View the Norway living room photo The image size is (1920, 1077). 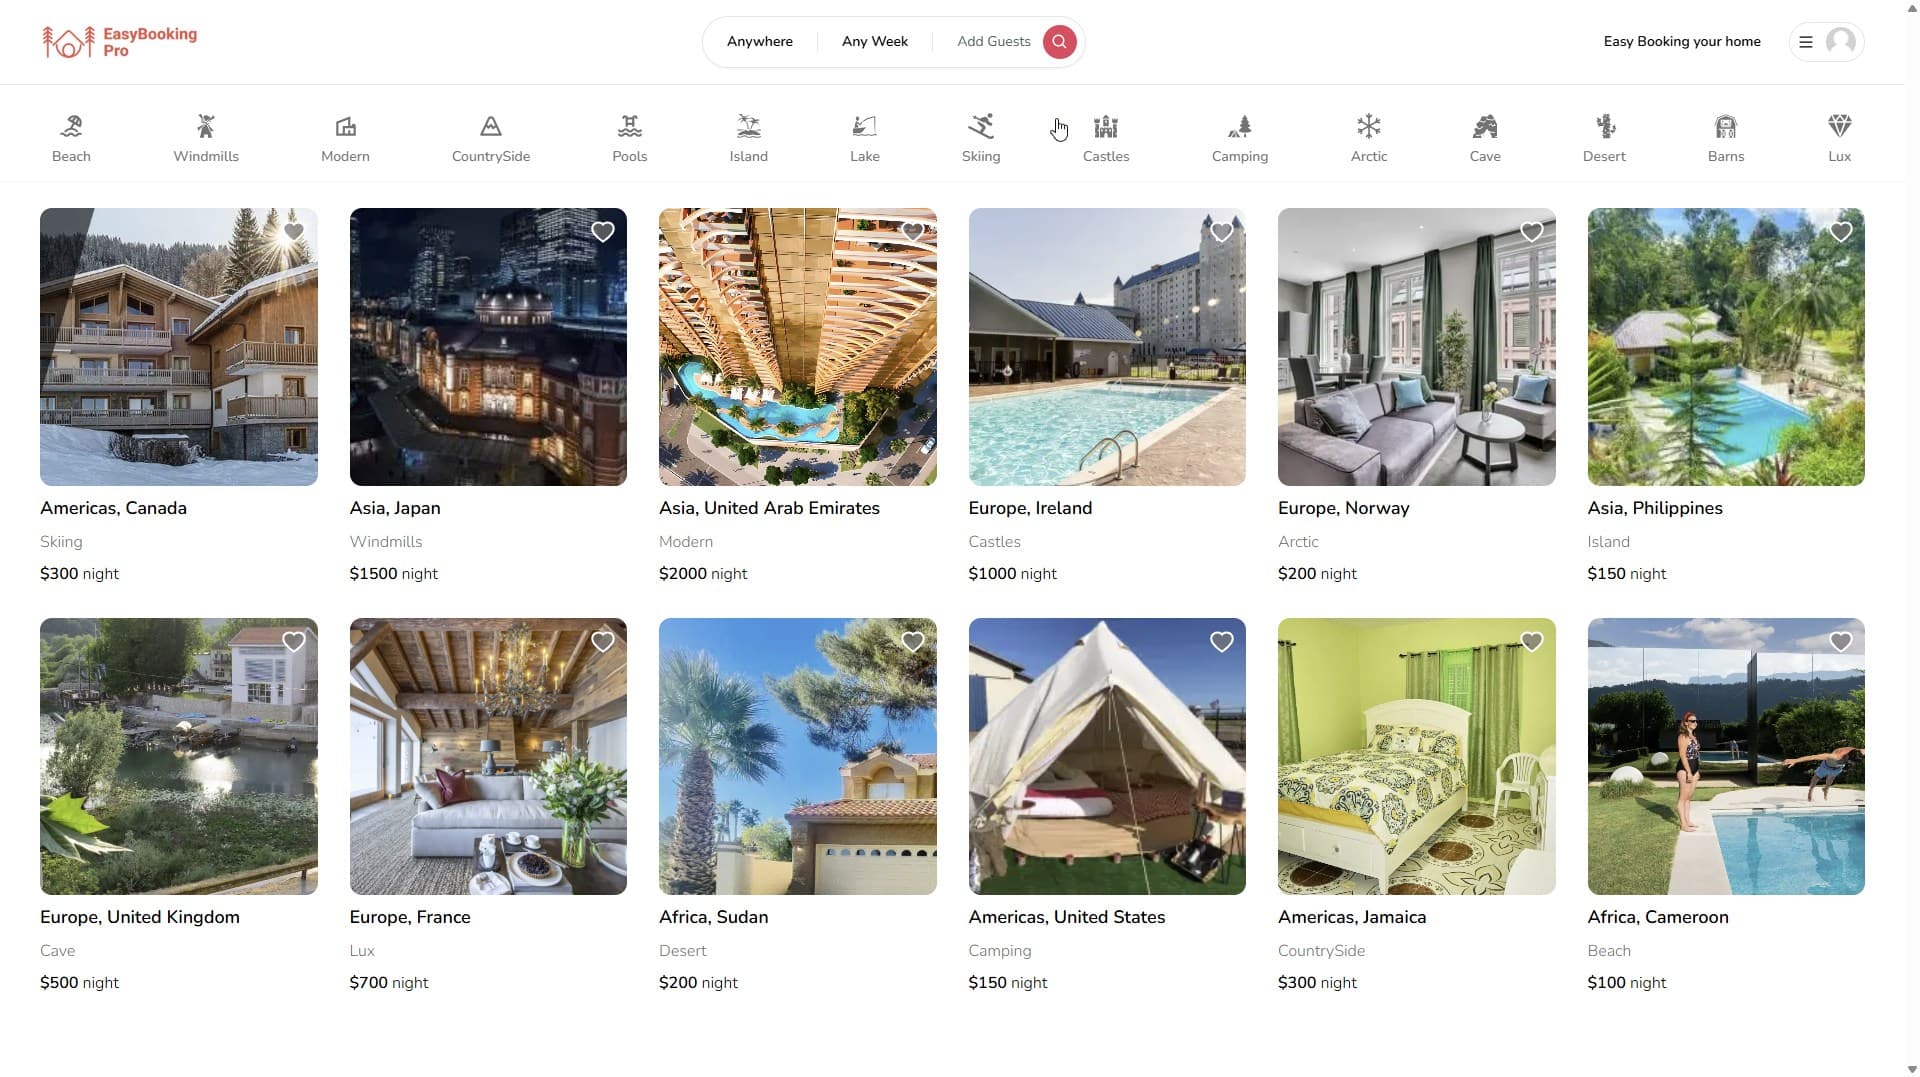(x=1417, y=347)
